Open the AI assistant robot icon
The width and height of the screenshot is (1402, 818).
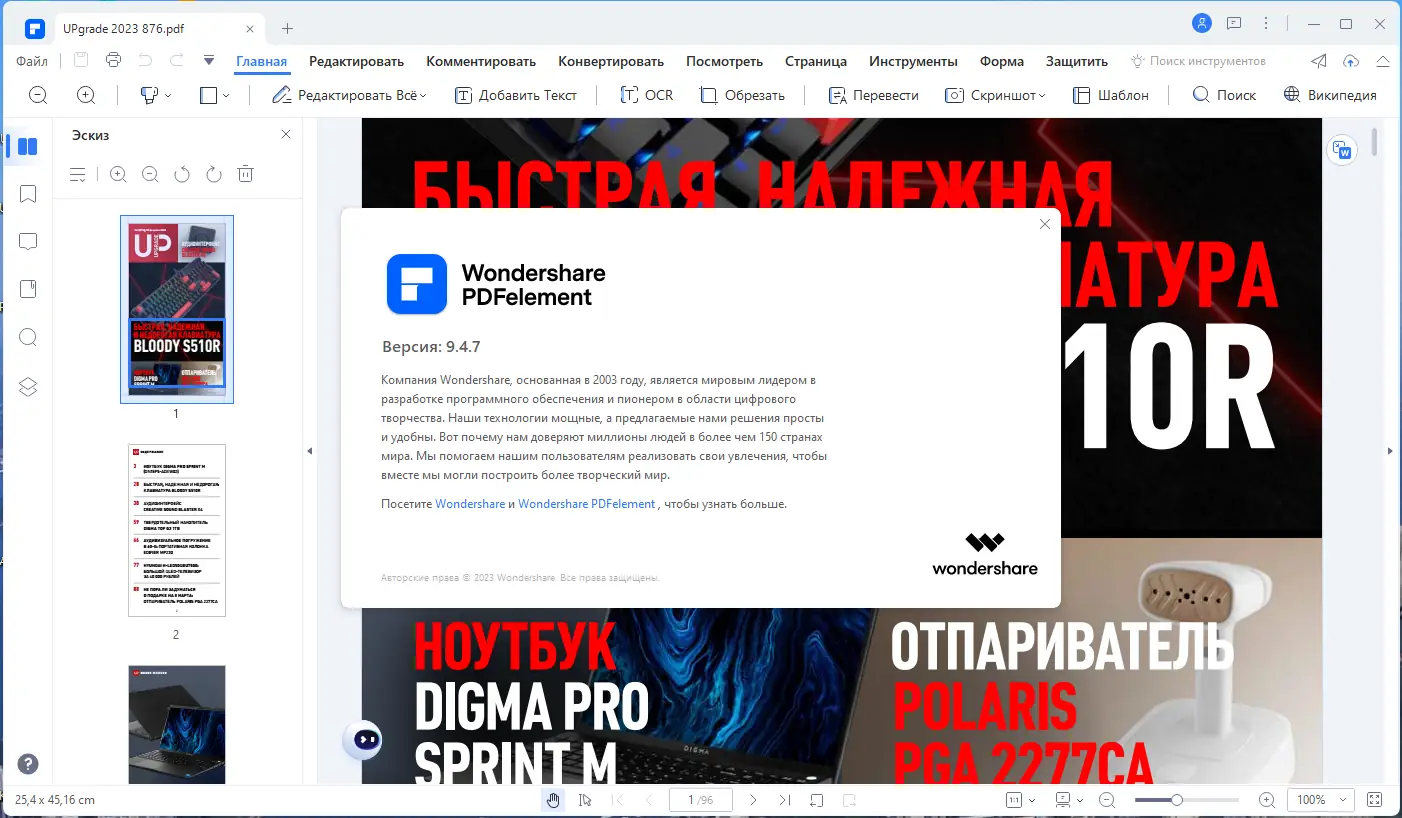click(362, 740)
